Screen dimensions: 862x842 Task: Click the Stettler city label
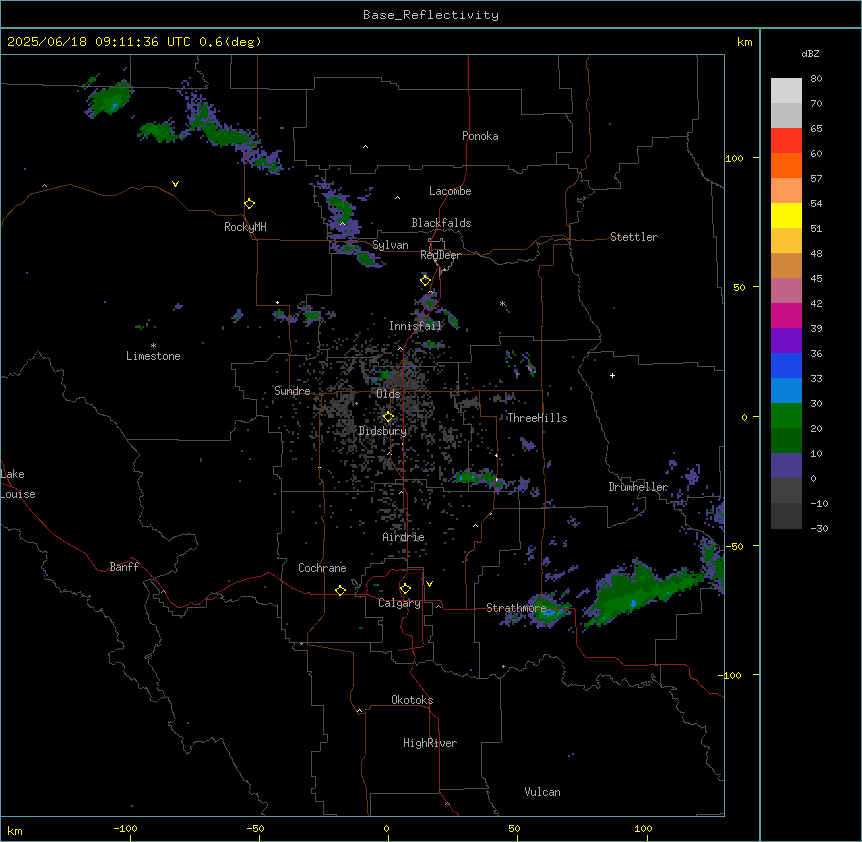pos(634,237)
